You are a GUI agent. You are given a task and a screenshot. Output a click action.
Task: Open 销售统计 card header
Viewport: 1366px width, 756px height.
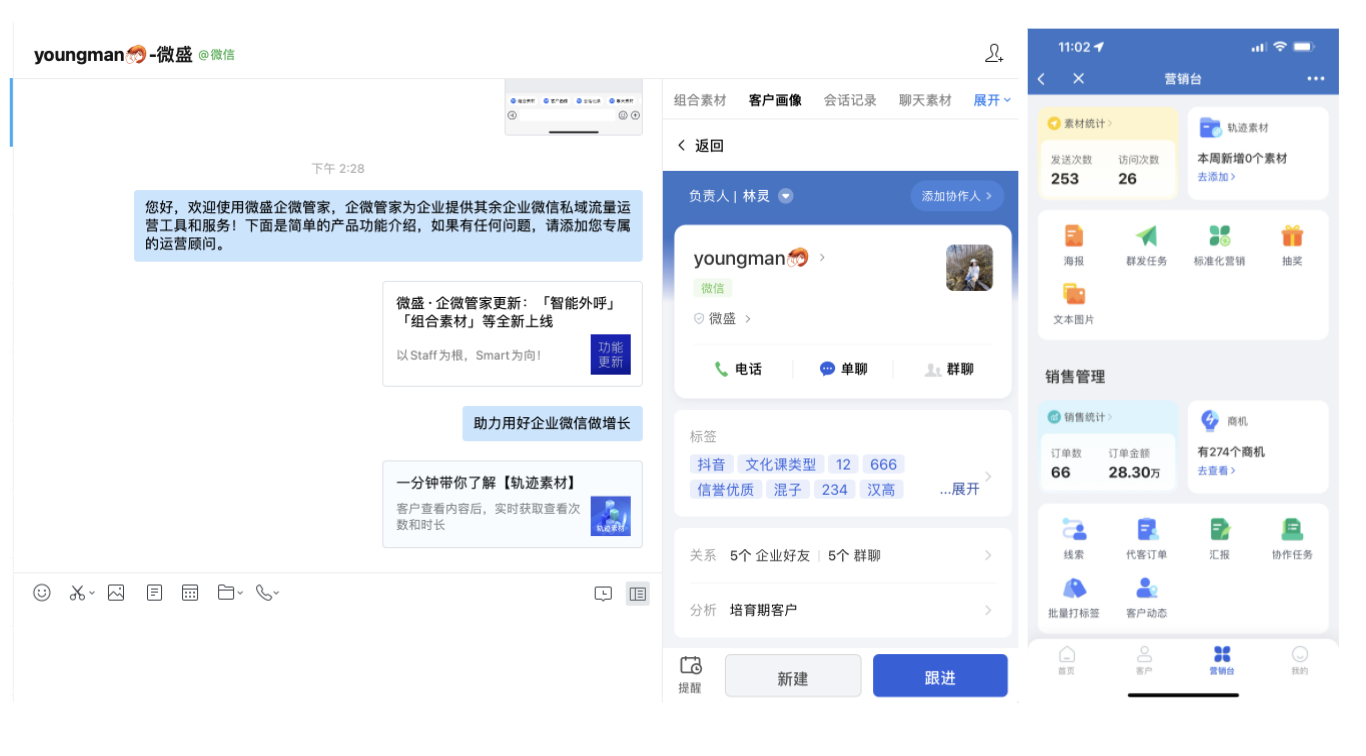click(x=1079, y=417)
